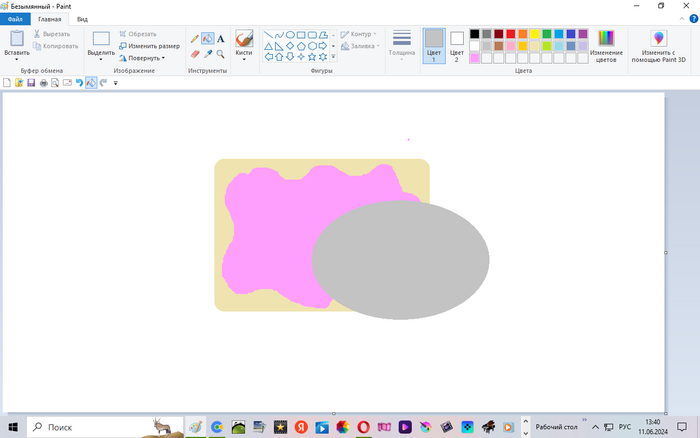This screenshot has height=438, width=700.
Task: Expand the Выделить selection dropdown
Action: [x=101, y=58]
